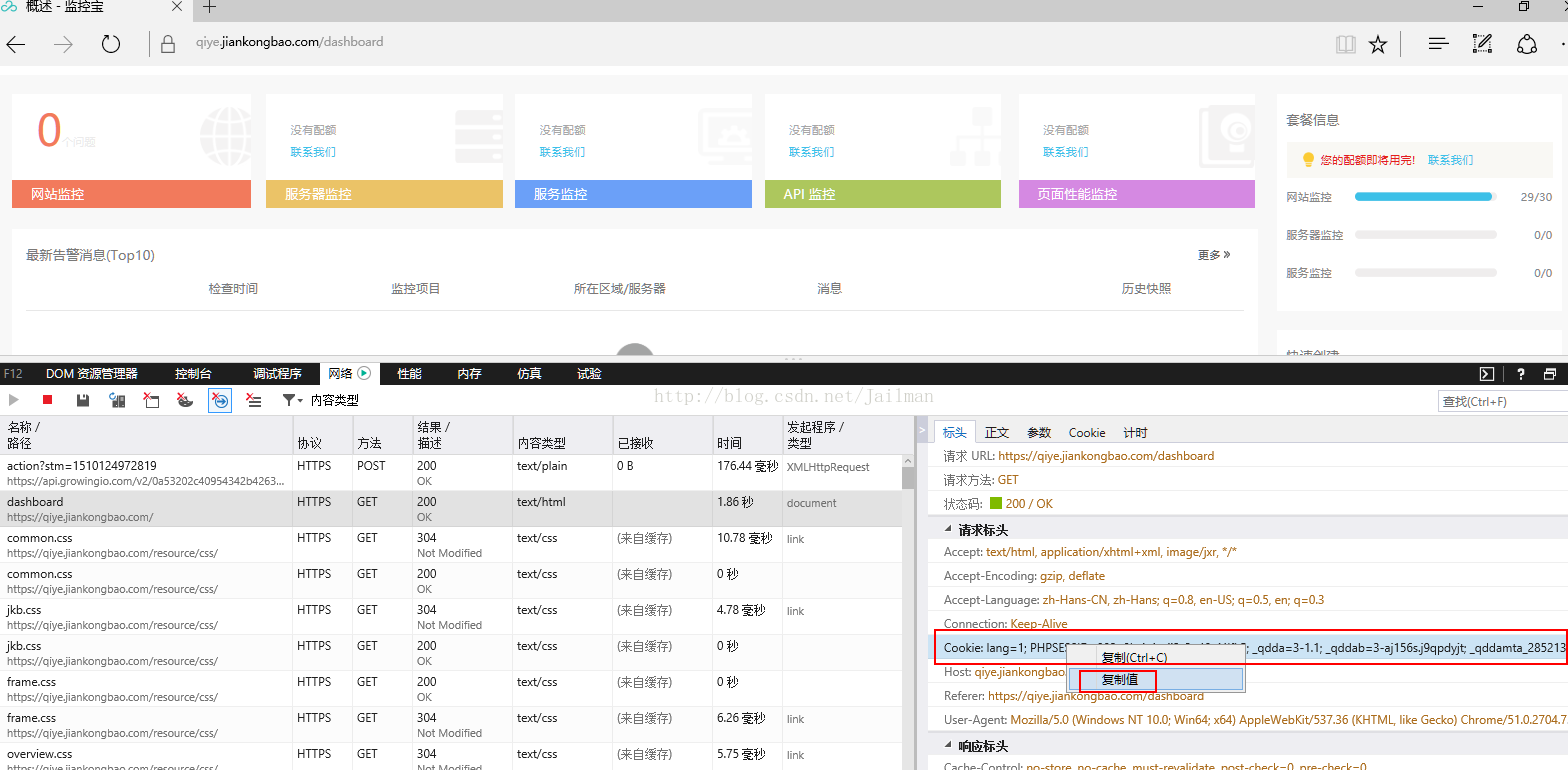
Task: Select the 标头 details tab
Action: pos(955,432)
